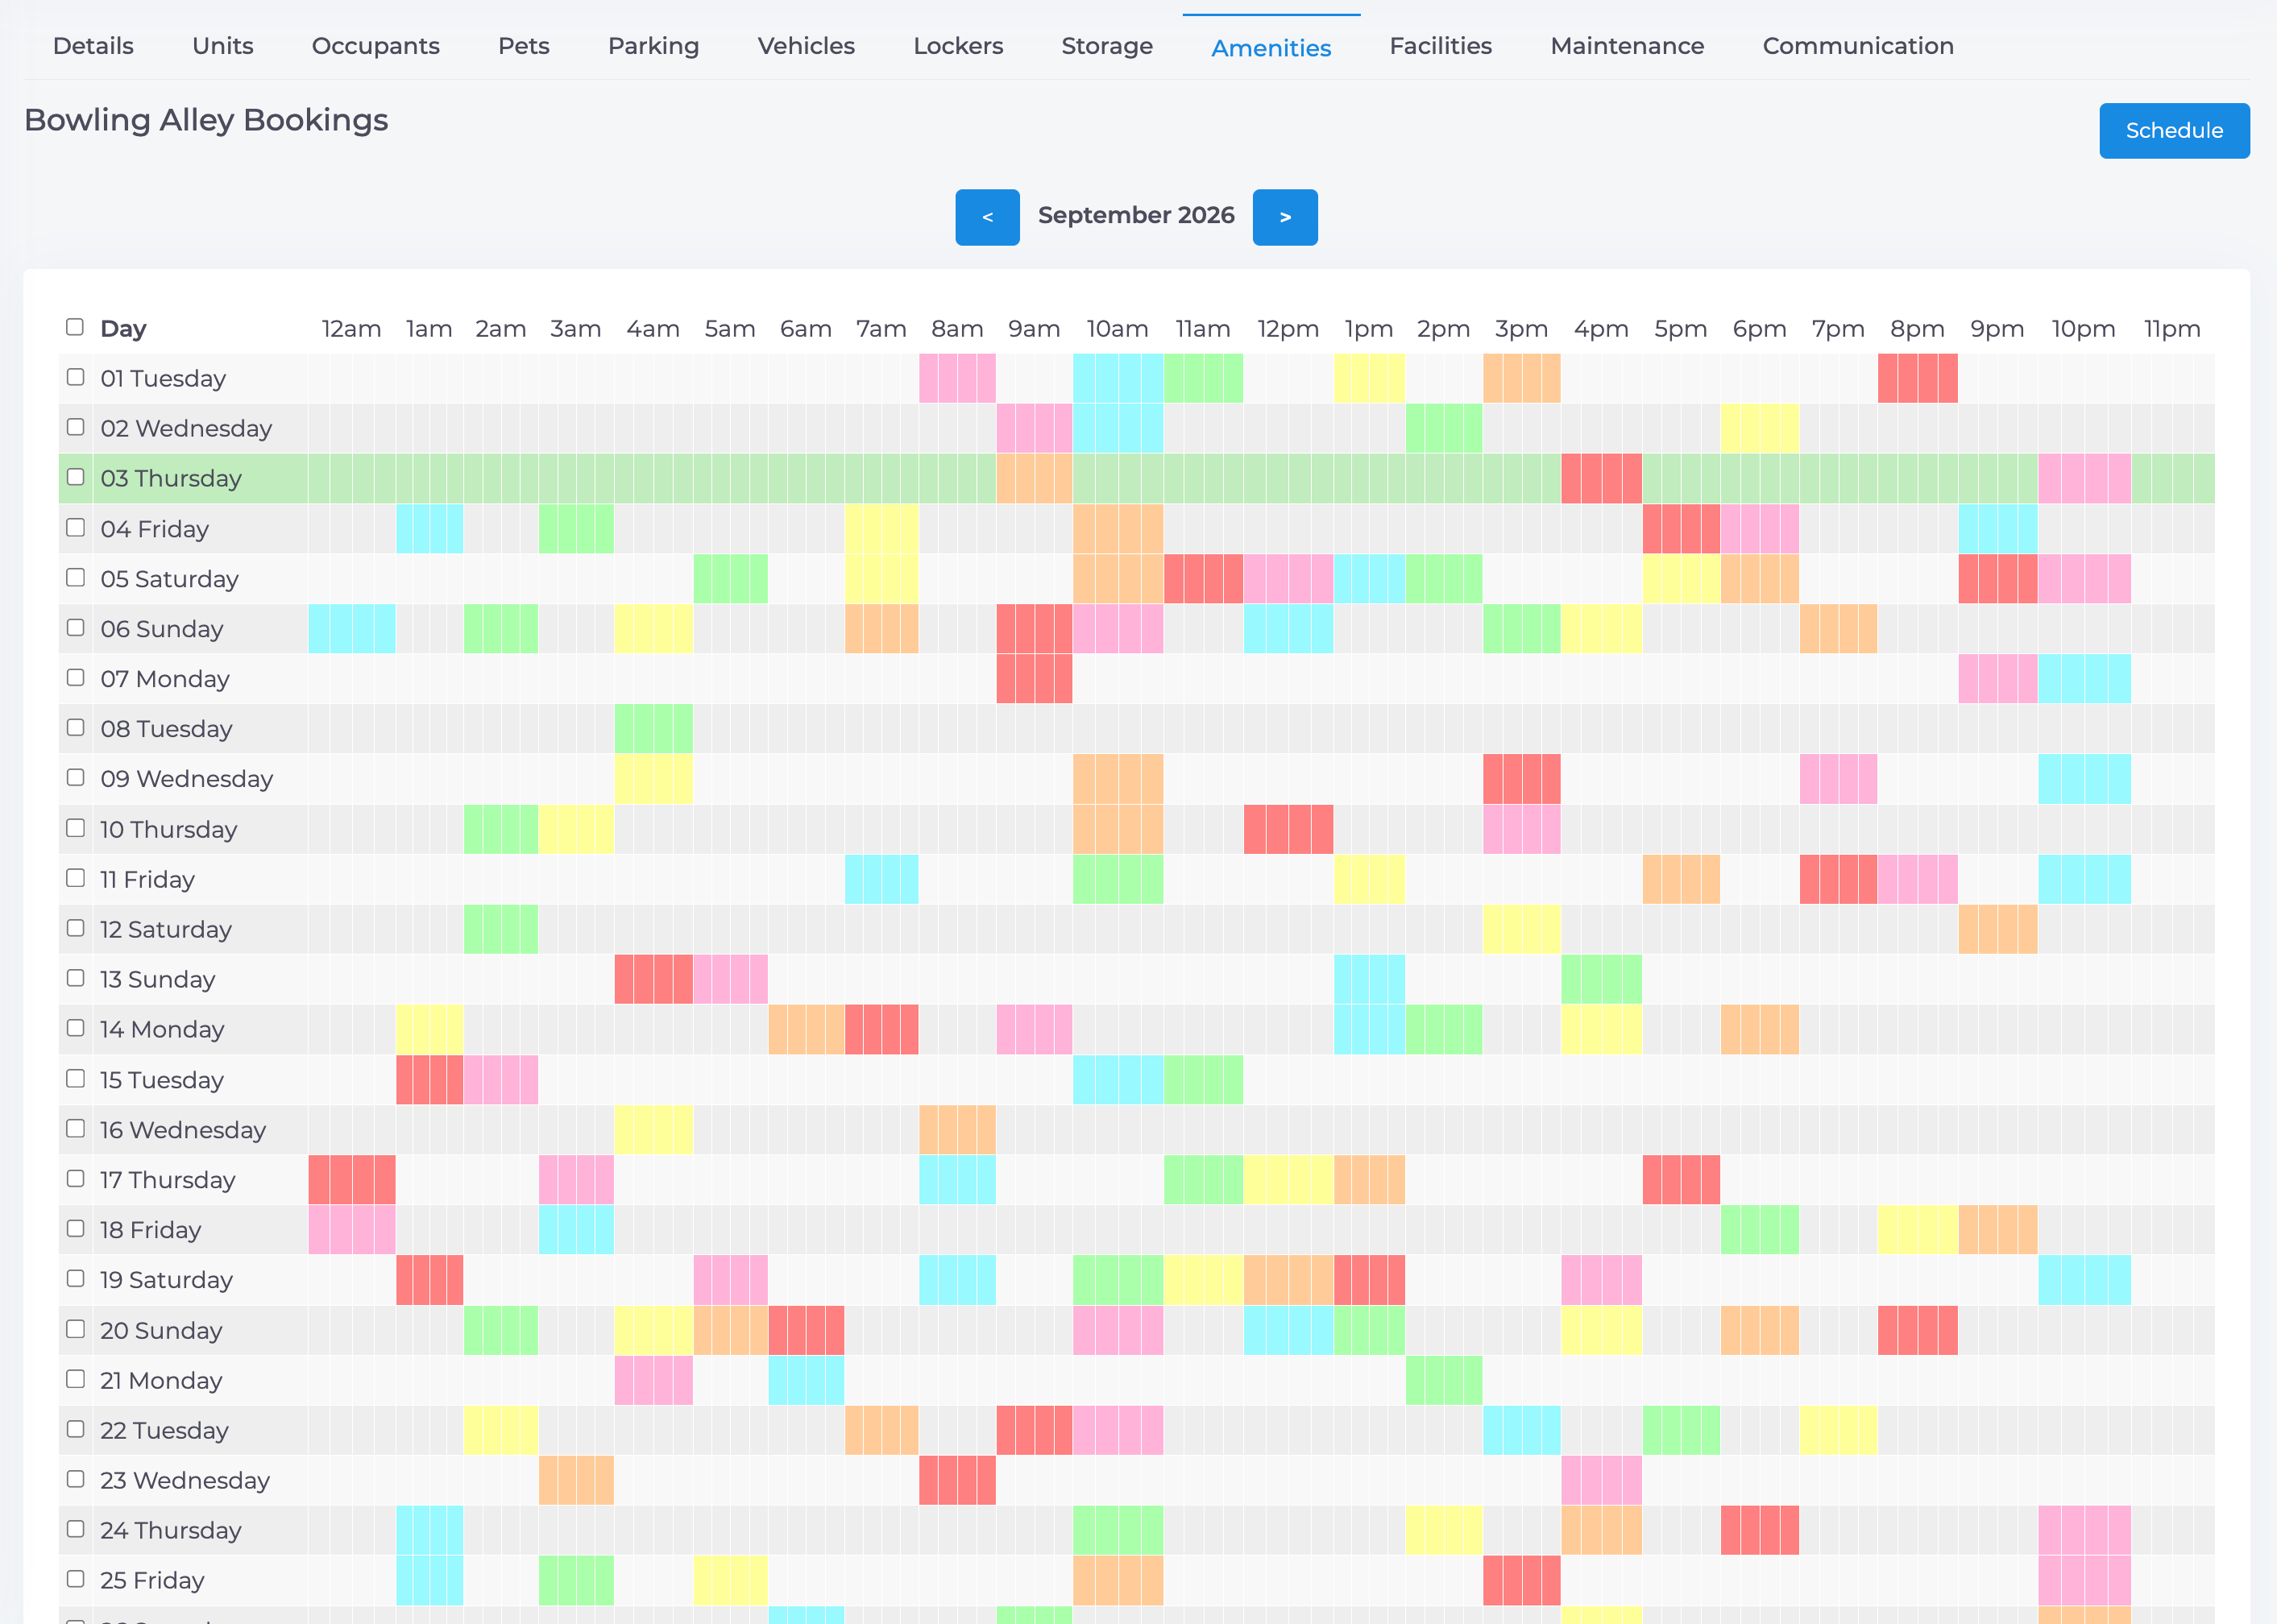Open the Communication tab

point(1858,46)
